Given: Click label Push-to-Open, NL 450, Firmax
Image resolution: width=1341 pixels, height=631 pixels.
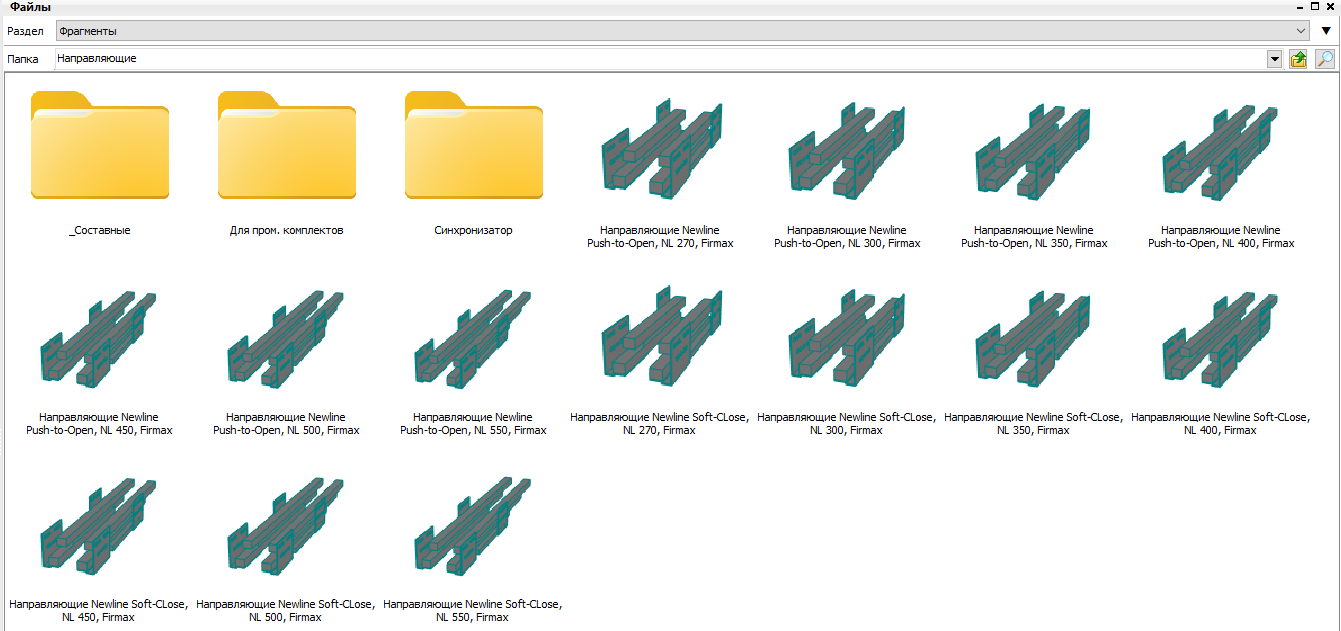Looking at the screenshot, I should pos(99,424).
